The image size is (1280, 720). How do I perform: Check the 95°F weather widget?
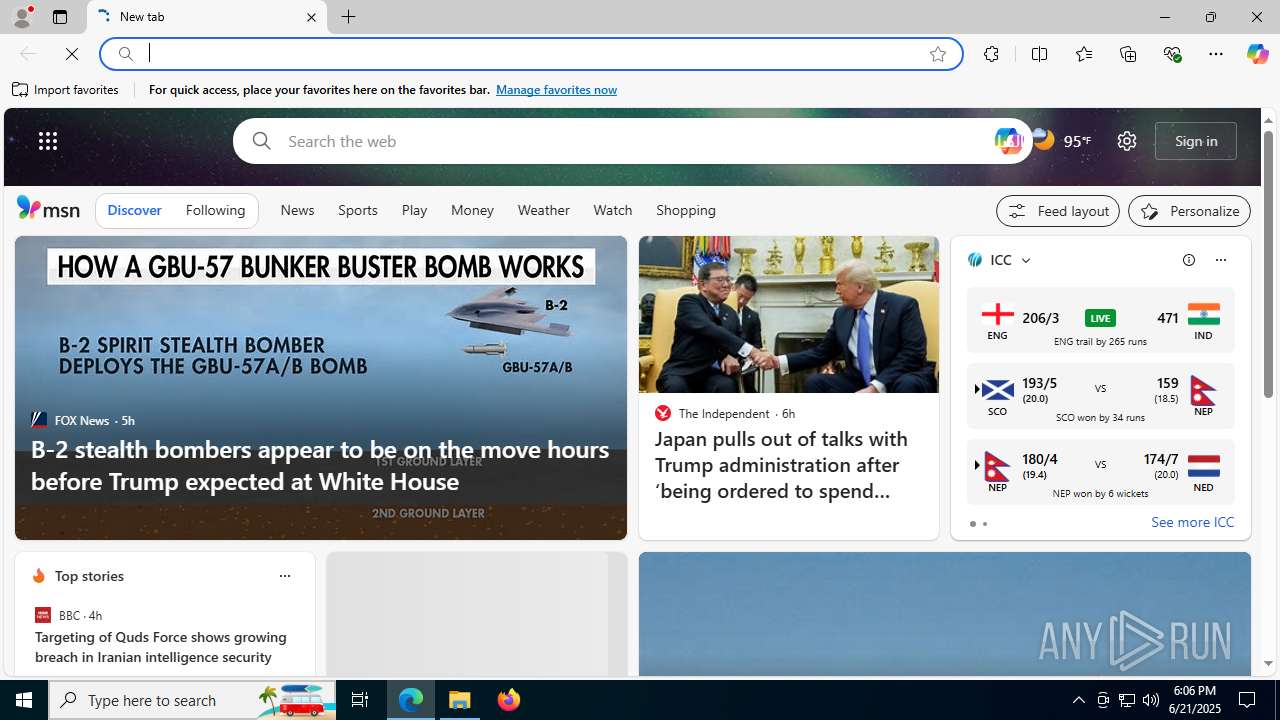[x=1061, y=141]
